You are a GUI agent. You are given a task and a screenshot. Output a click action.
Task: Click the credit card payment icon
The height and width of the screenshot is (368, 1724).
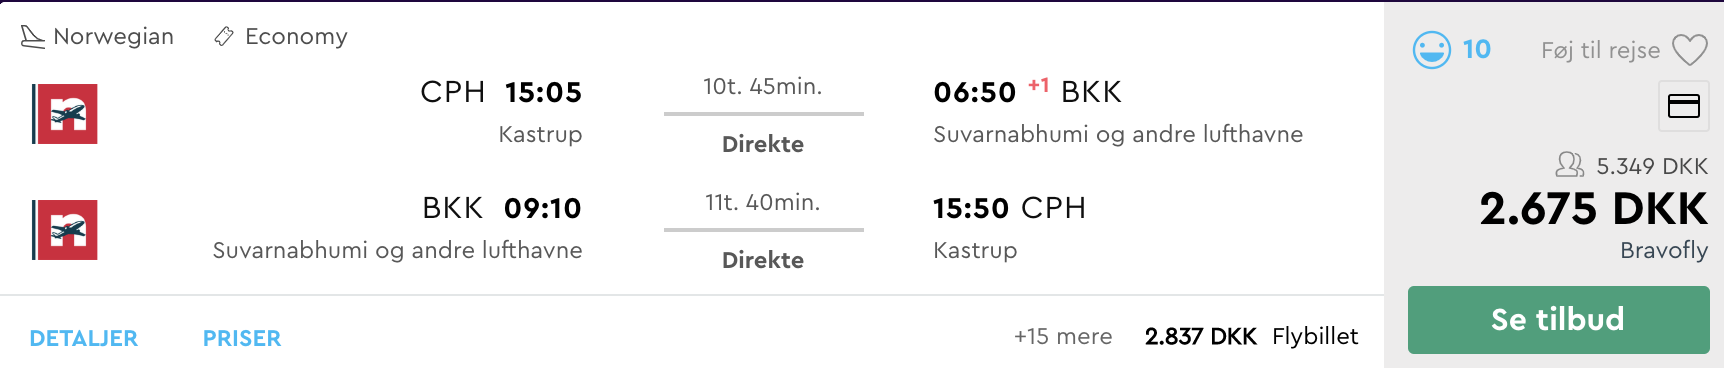[1684, 106]
